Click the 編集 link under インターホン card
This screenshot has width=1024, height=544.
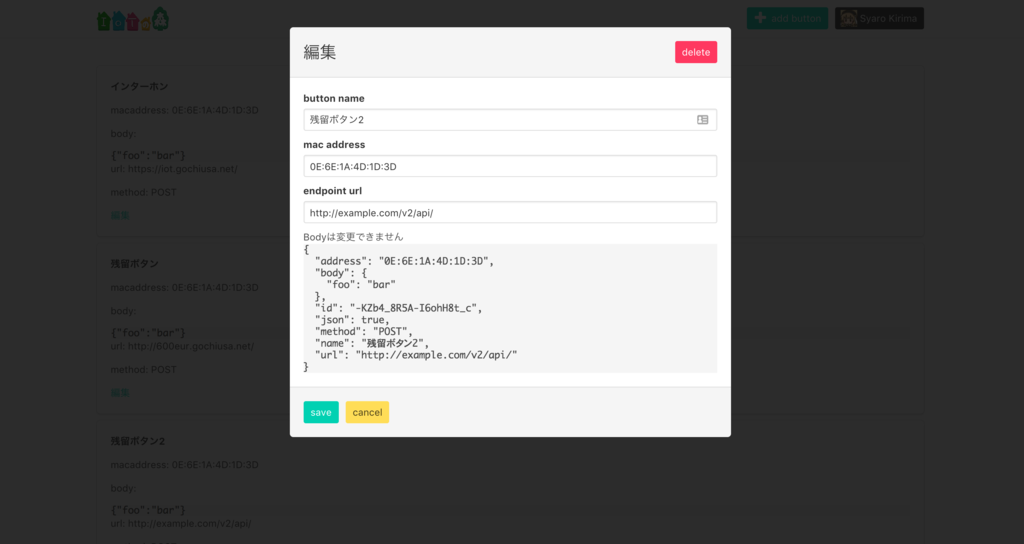120,215
